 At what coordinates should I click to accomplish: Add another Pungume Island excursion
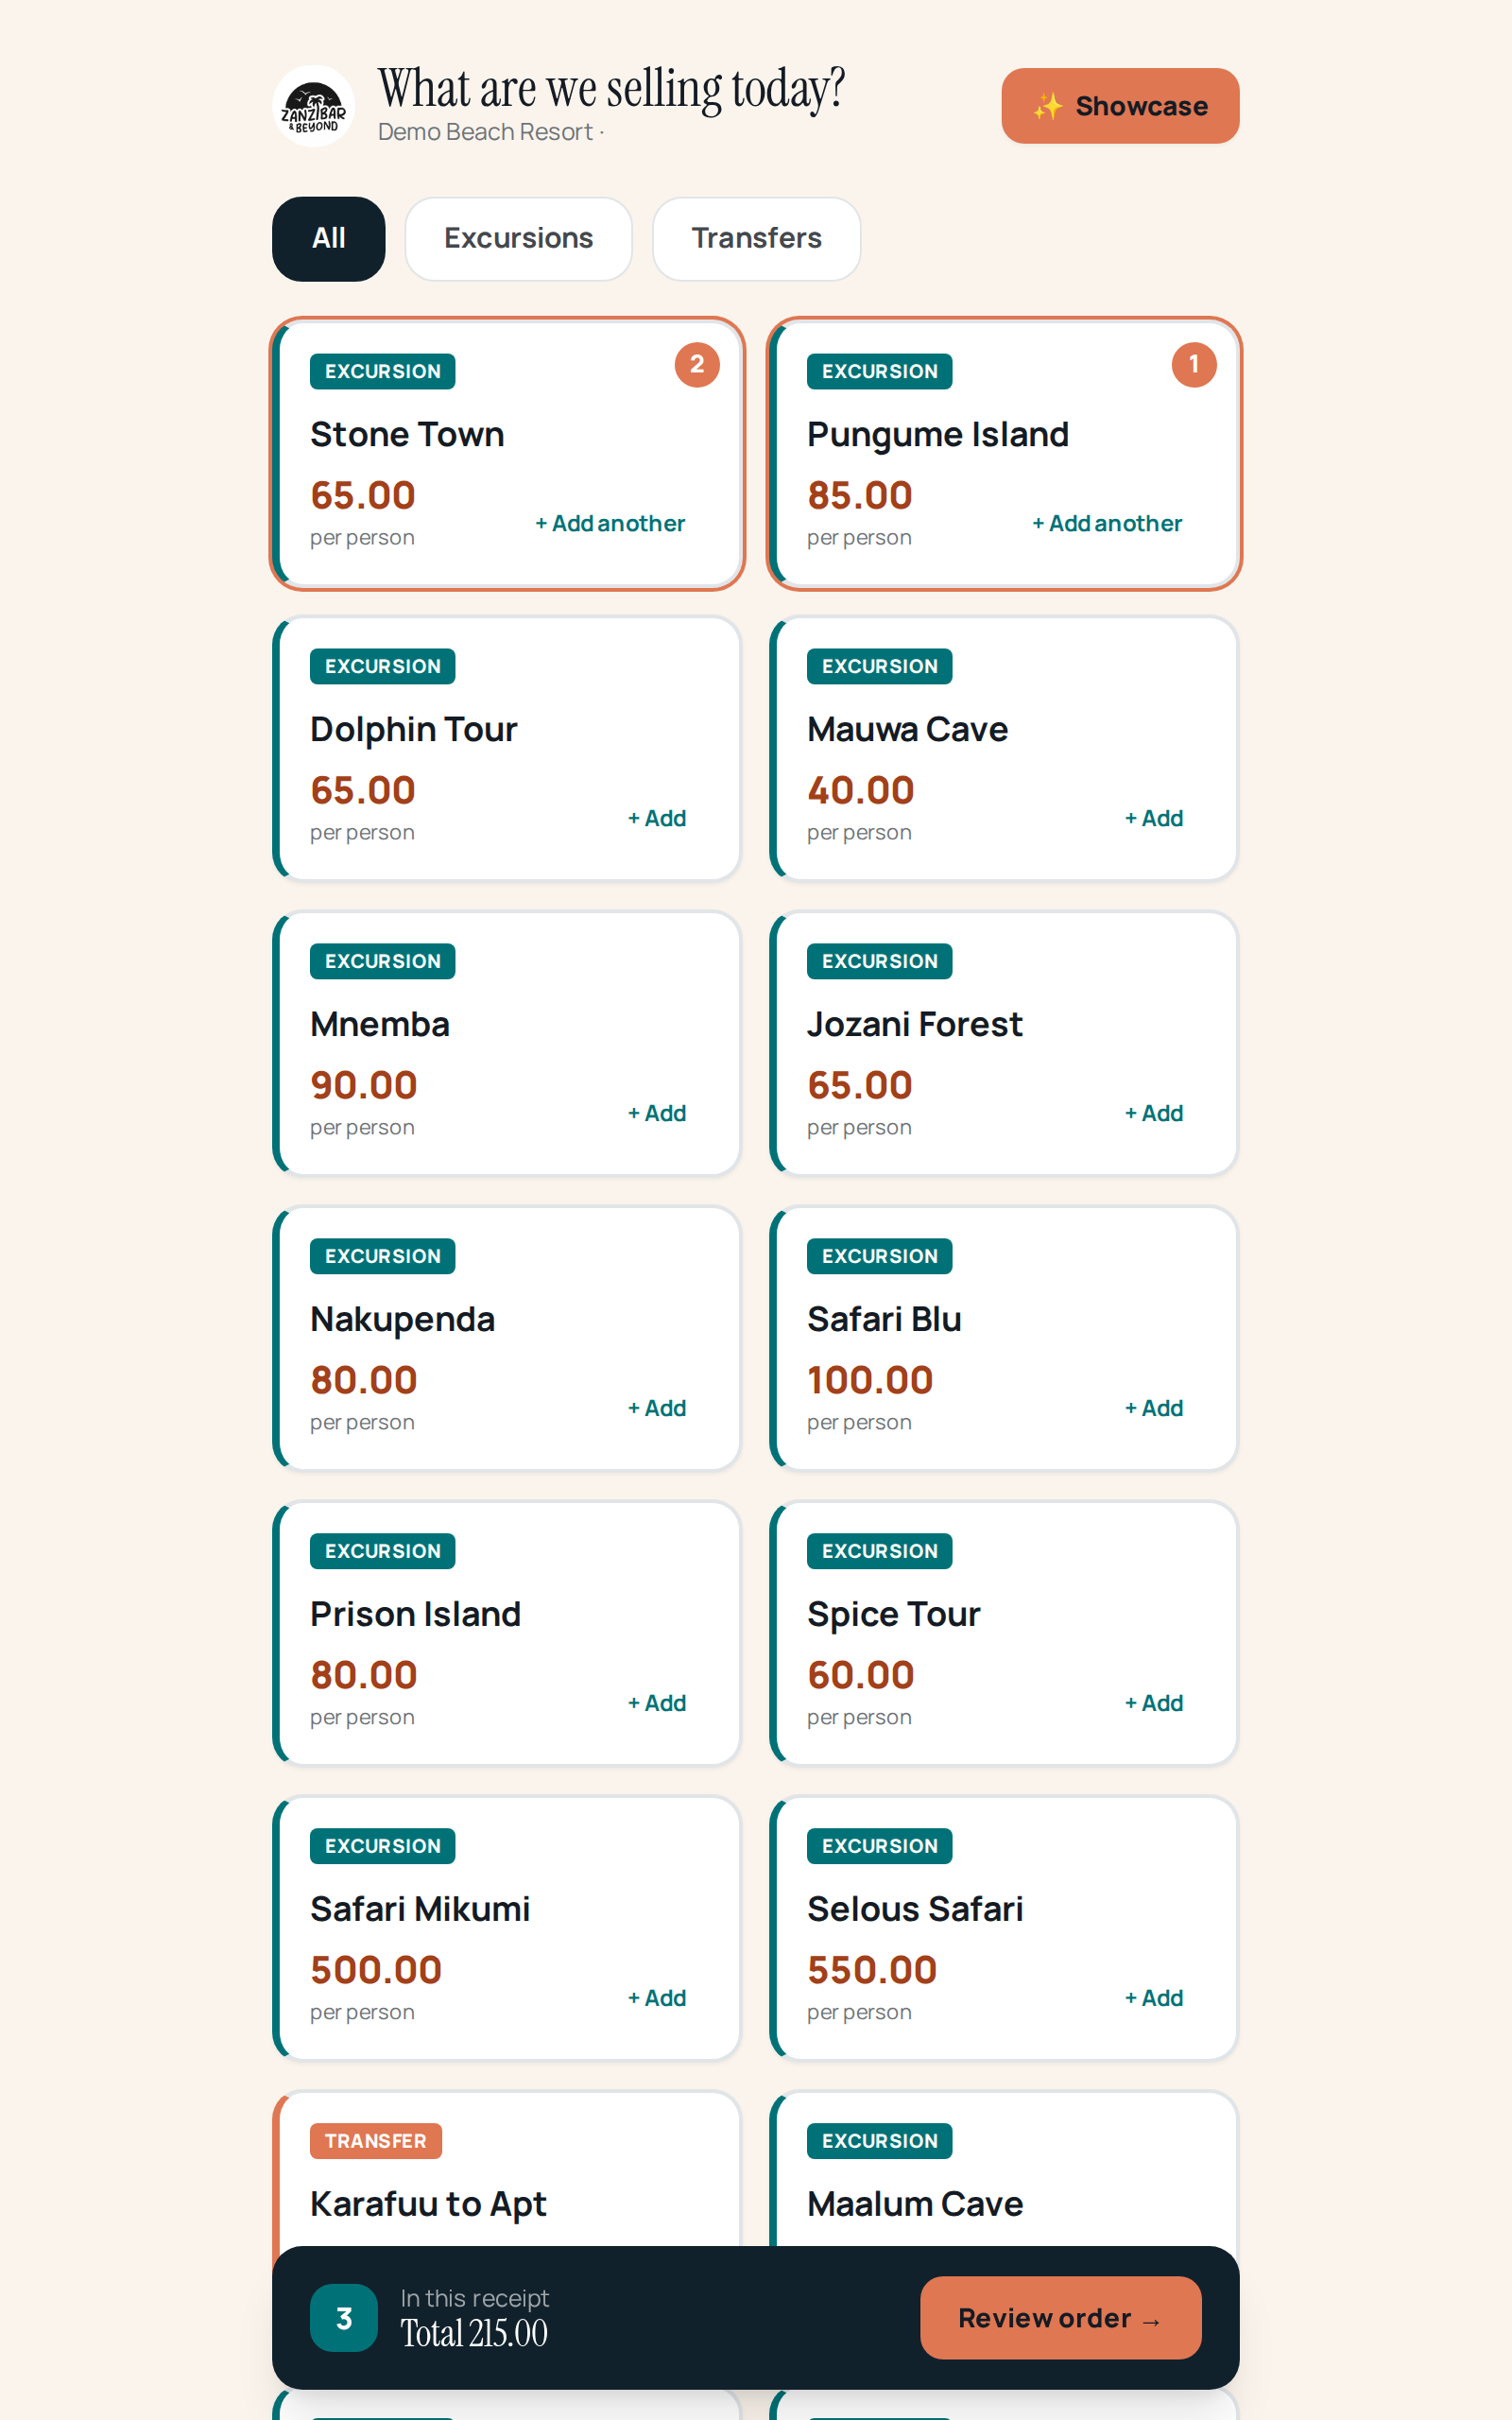(1107, 523)
